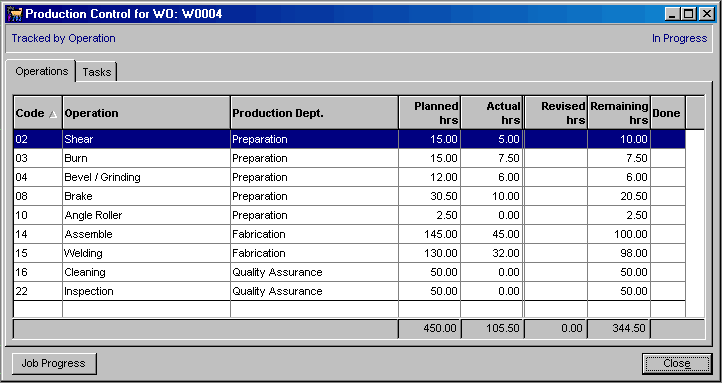Image resolution: width=722 pixels, height=383 pixels.
Task: Click the Done cell for Inspection
Action: pyautogui.click(x=668, y=291)
